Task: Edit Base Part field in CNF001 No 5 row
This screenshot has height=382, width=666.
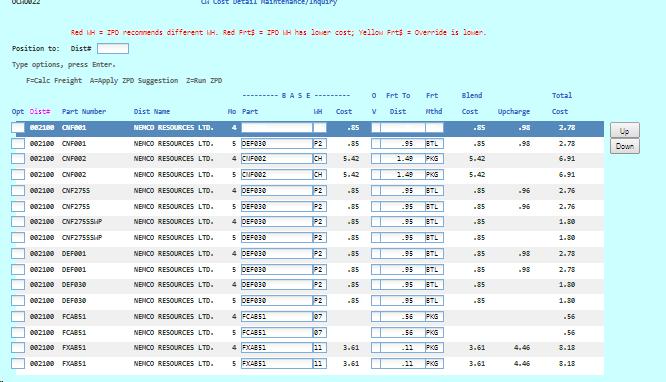Action: 277,144
